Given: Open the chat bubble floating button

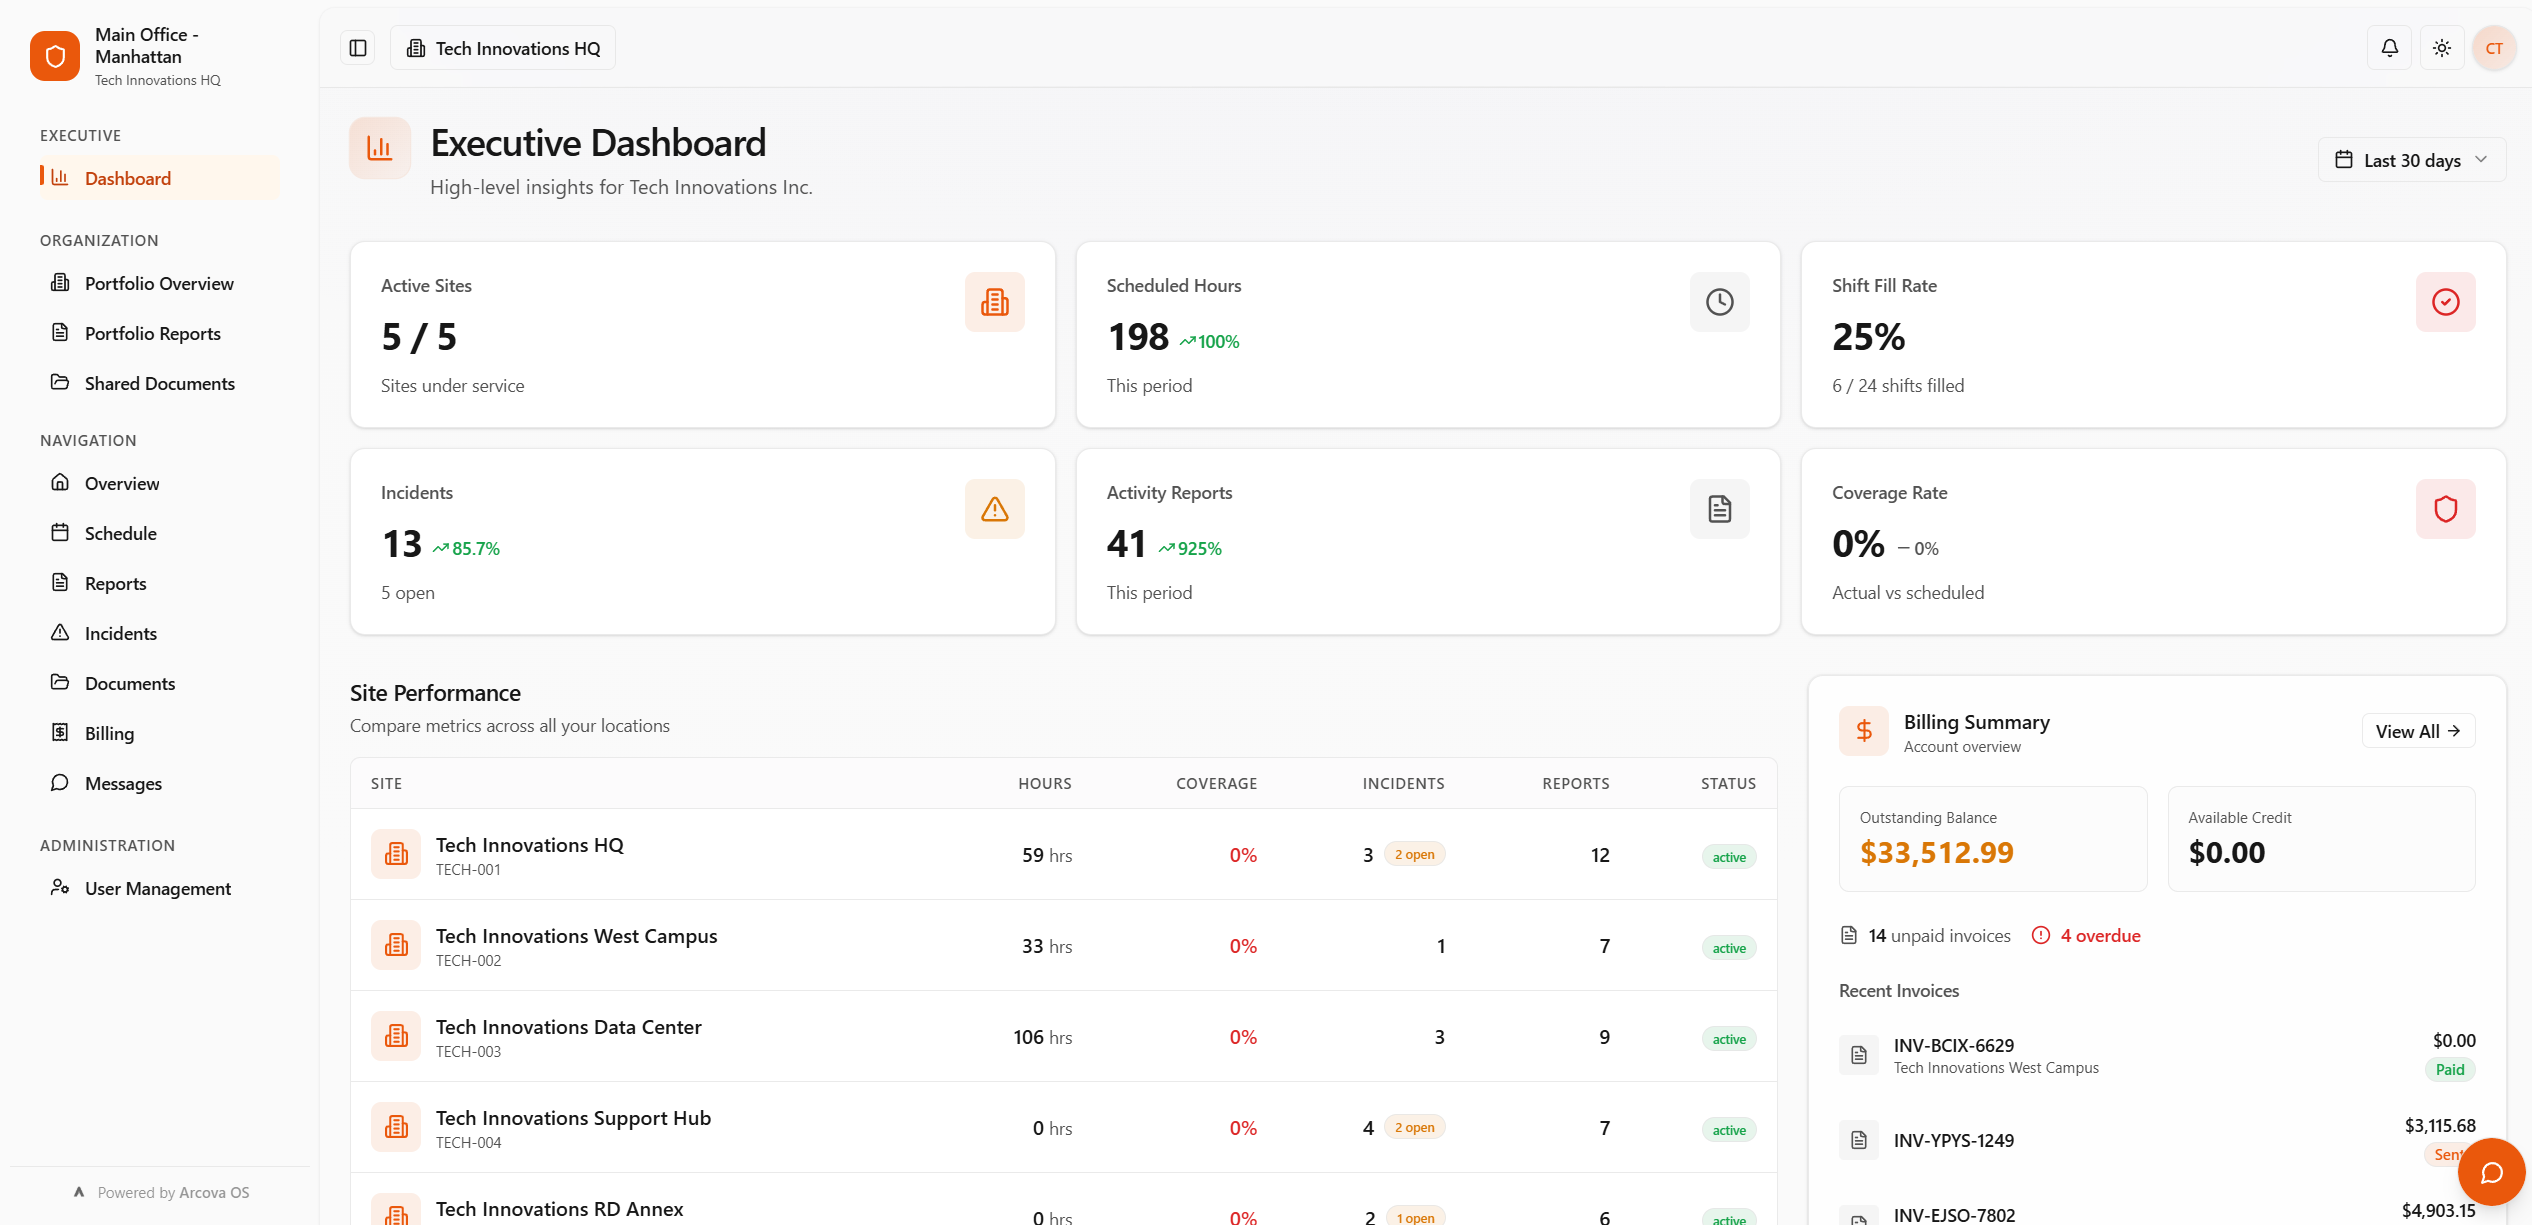Looking at the screenshot, I should tap(2492, 1172).
